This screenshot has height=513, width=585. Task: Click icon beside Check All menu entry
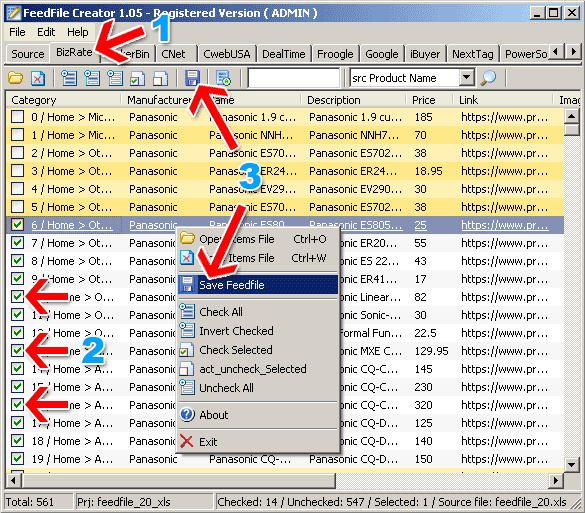tap(187, 311)
